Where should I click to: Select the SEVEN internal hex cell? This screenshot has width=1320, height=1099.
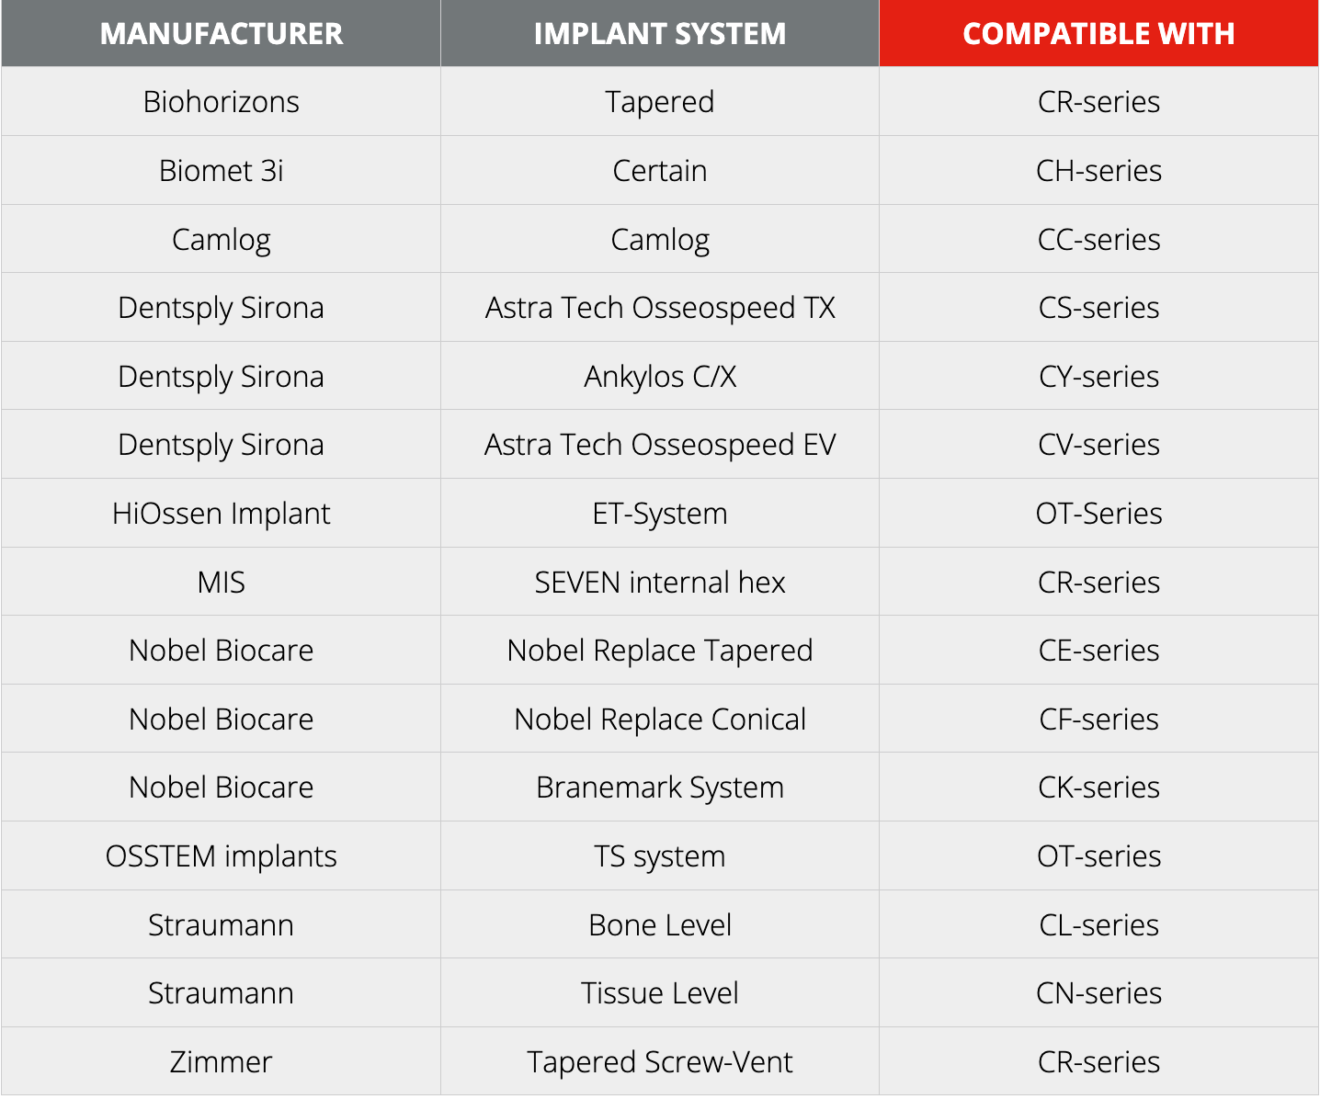(x=660, y=582)
